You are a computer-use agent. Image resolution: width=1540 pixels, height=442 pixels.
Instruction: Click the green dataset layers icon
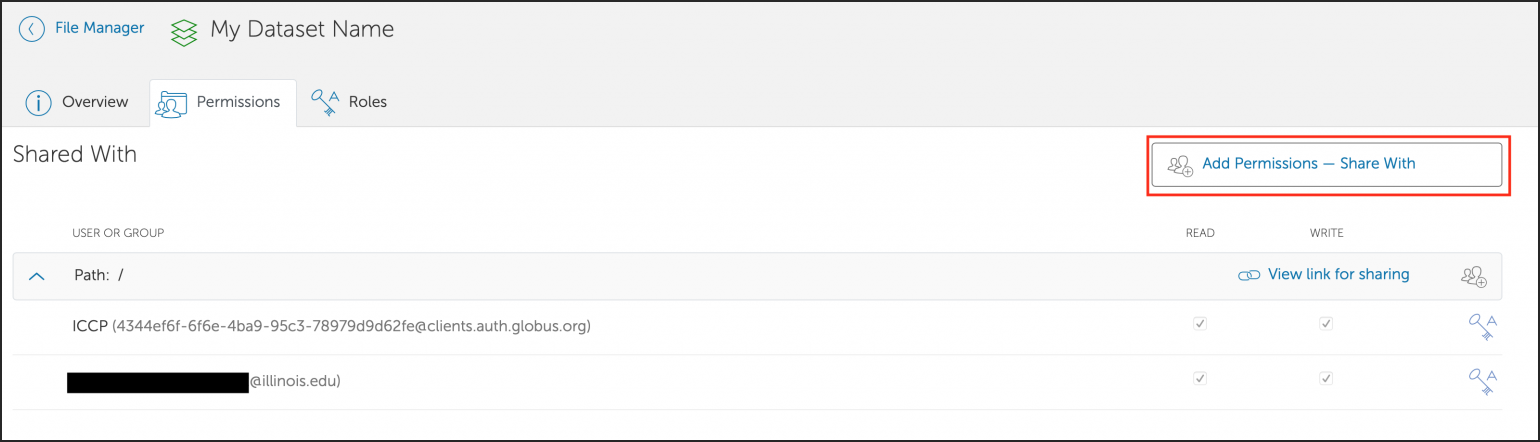(x=184, y=31)
